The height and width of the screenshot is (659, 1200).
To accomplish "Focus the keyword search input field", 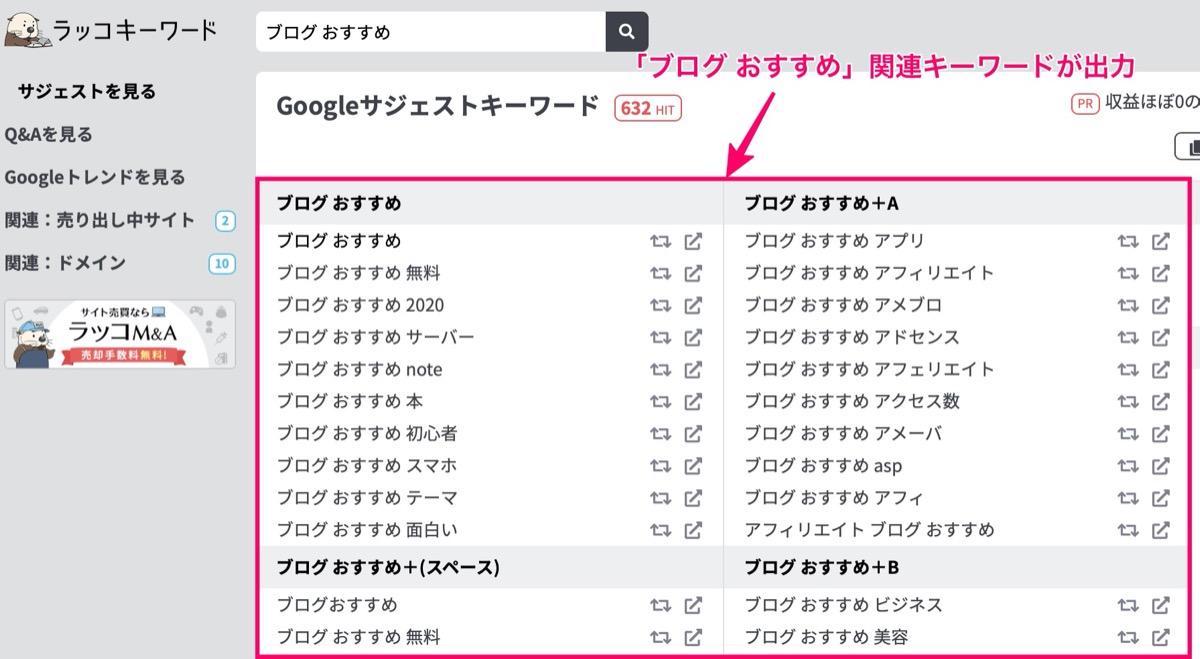I will tap(431, 32).
